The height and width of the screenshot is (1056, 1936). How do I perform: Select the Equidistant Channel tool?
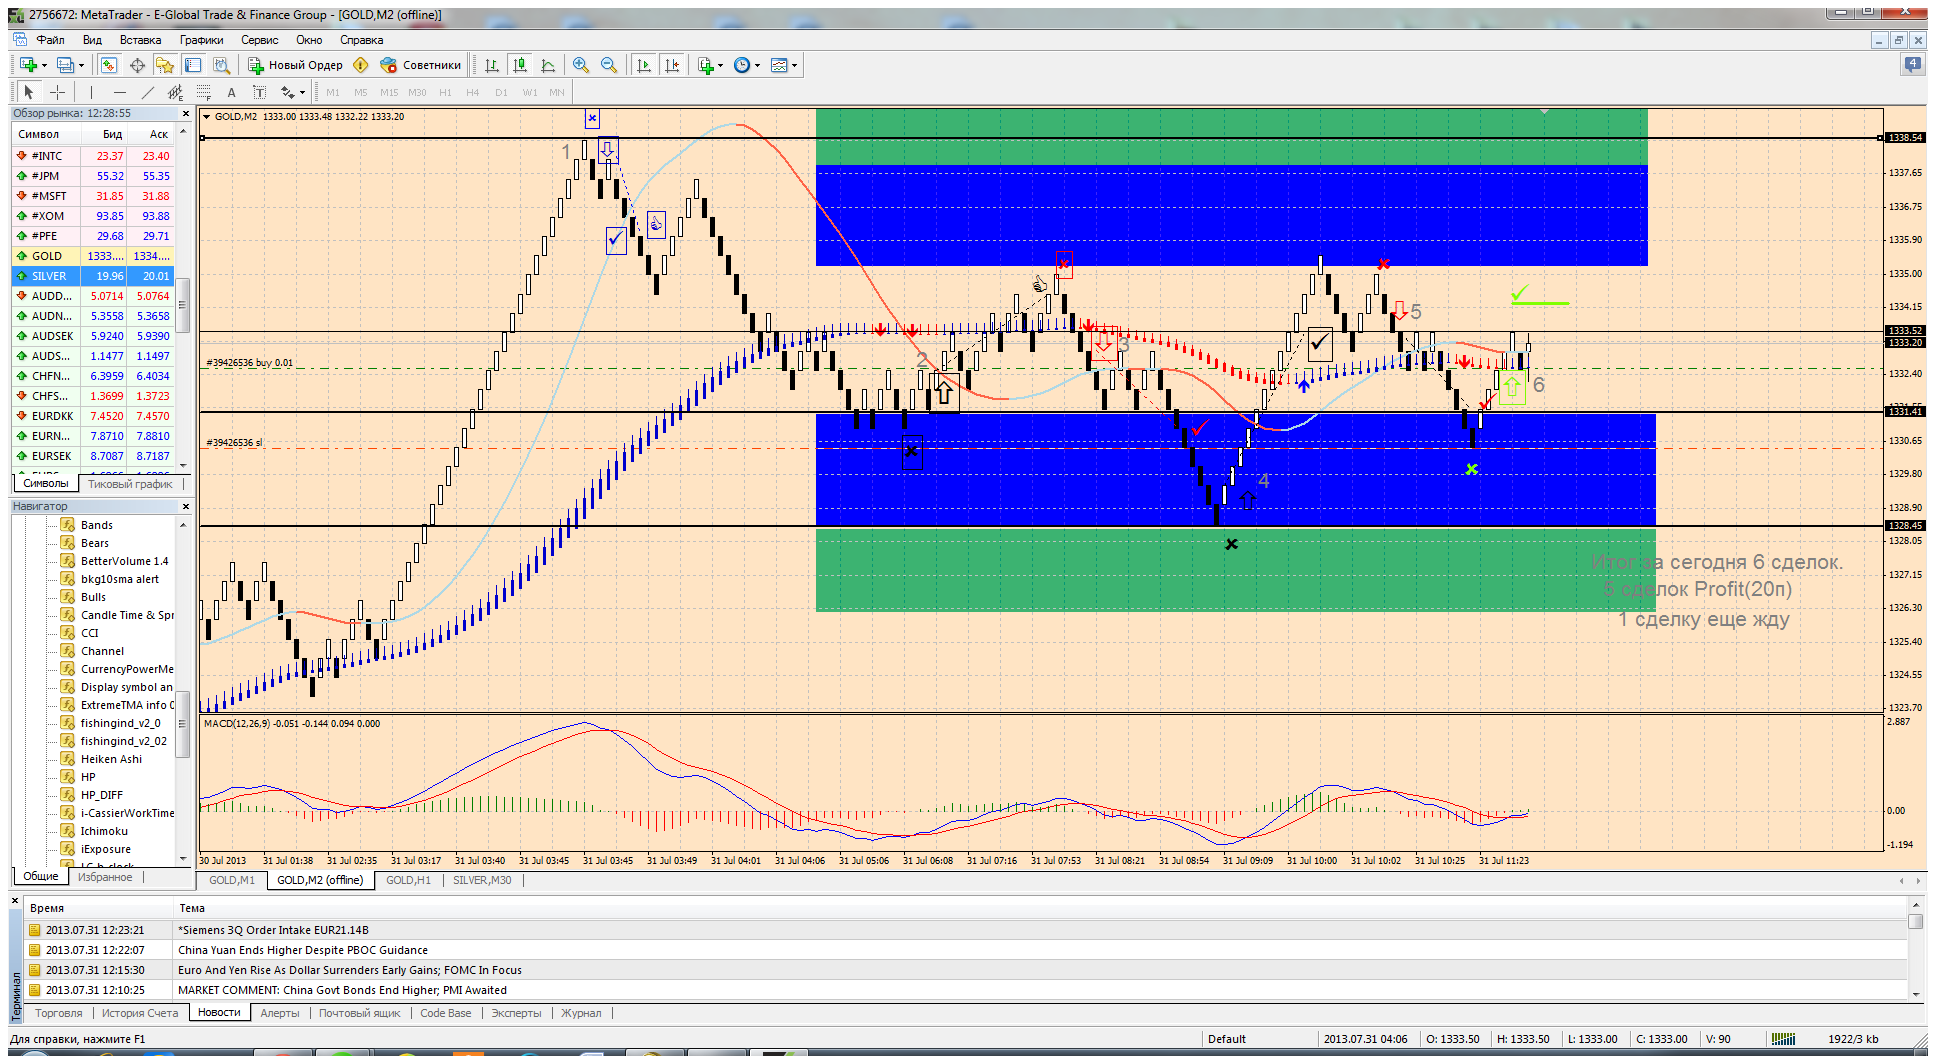(176, 92)
